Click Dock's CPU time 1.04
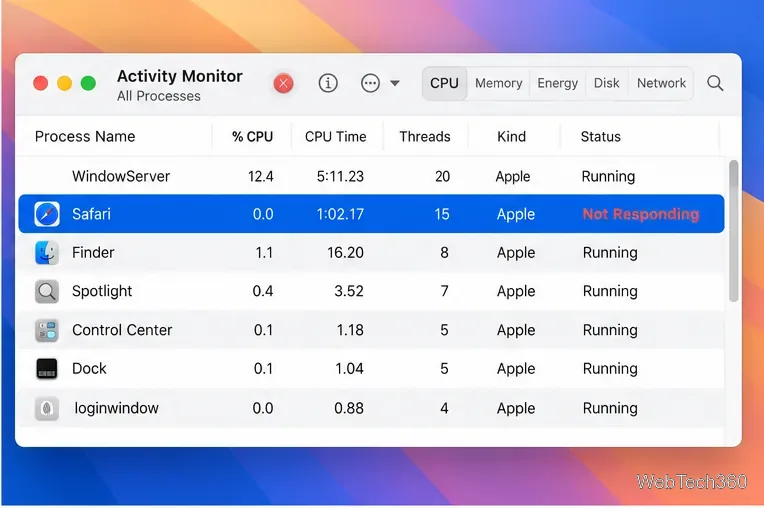Image resolution: width=764 pixels, height=508 pixels. 349,369
